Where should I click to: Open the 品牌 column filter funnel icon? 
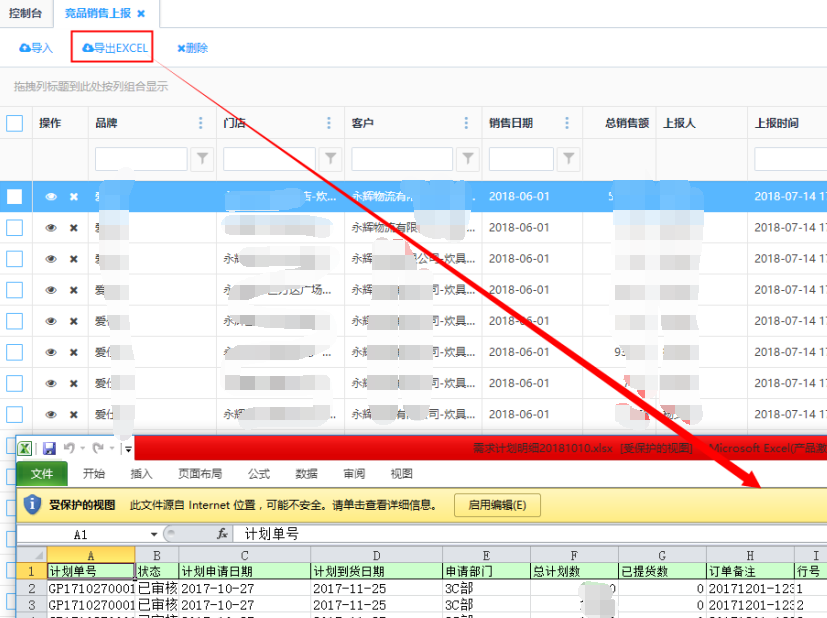(x=202, y=158)
